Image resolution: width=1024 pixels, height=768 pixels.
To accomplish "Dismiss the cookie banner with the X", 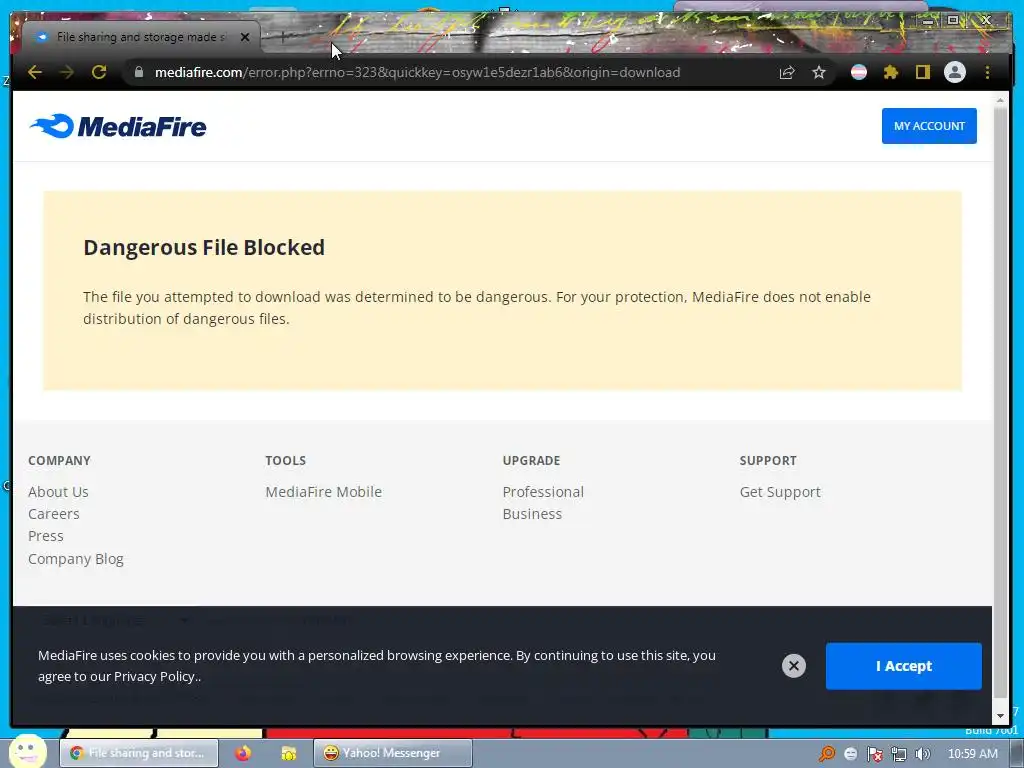I will (793, 666).
